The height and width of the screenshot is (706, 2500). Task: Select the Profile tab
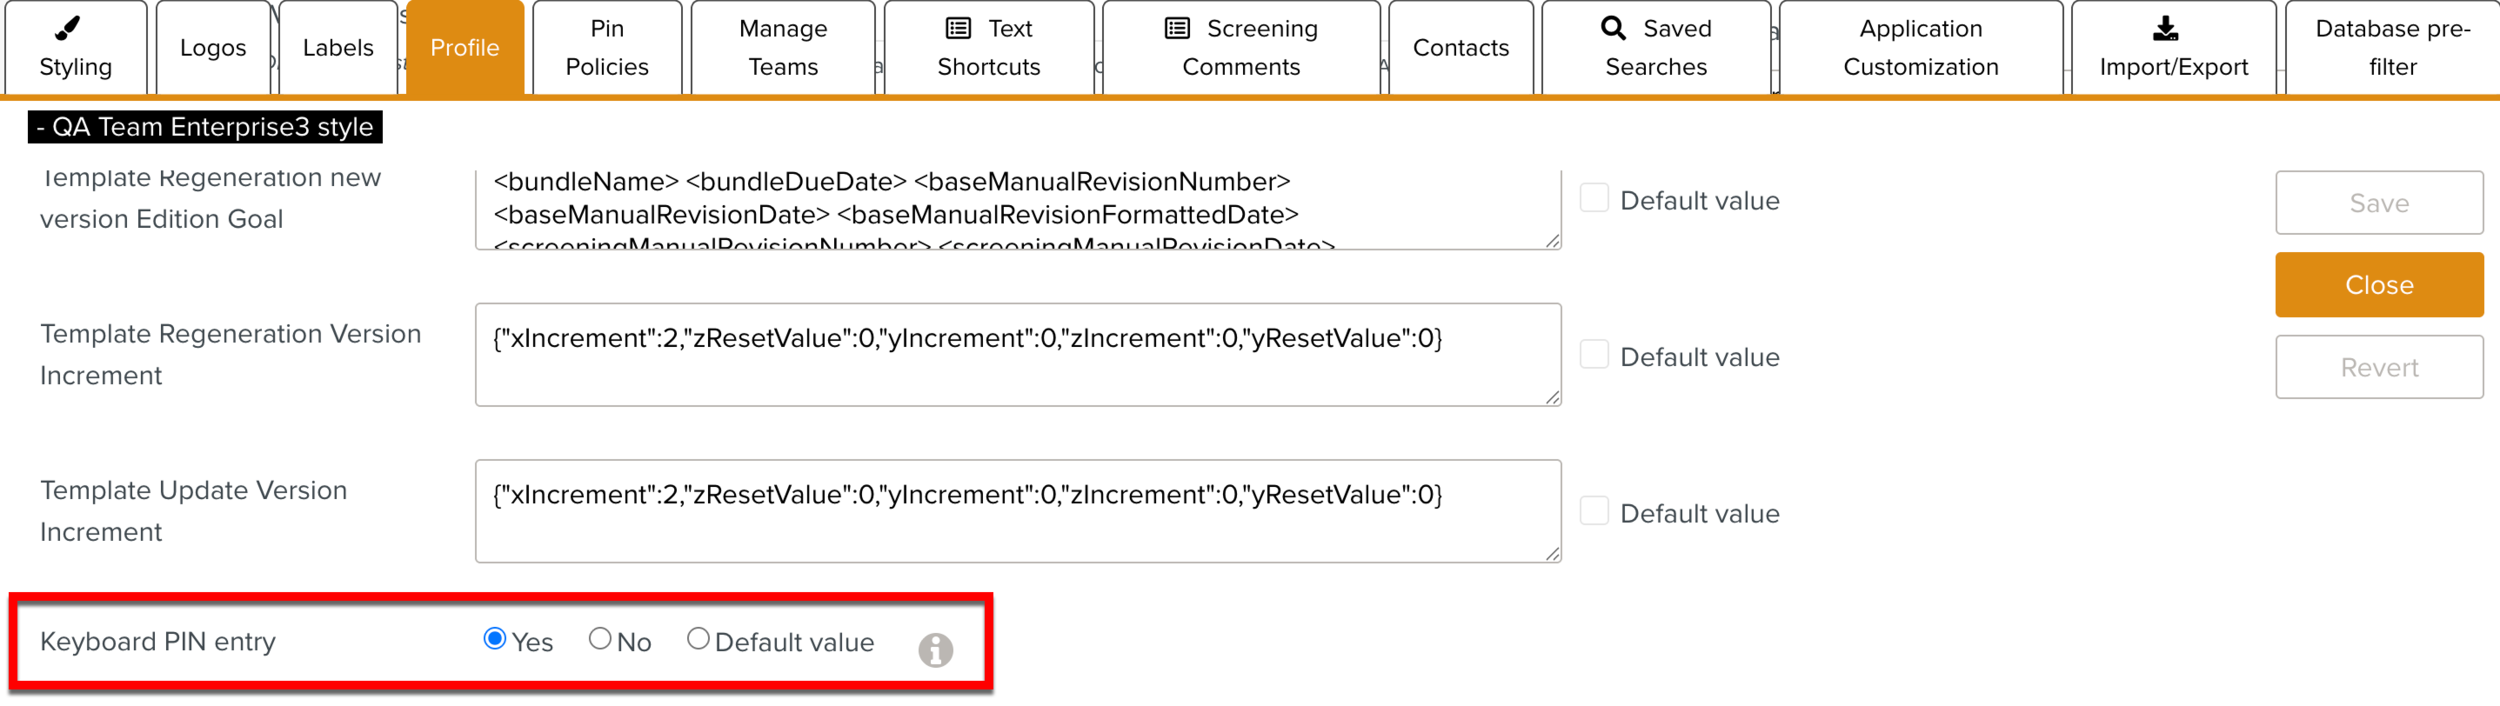click(x=465, y=47)
